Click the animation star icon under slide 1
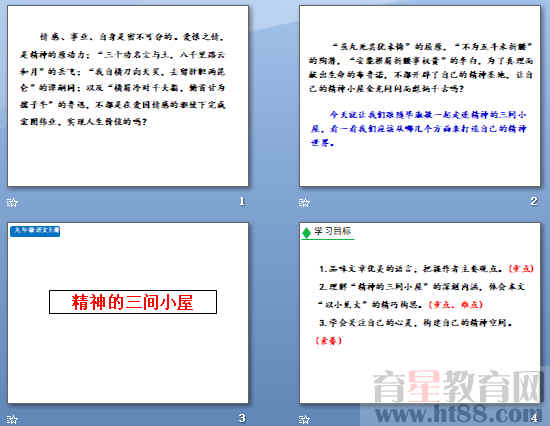Screen dimensions: 550x426 (x=12, y=202)
